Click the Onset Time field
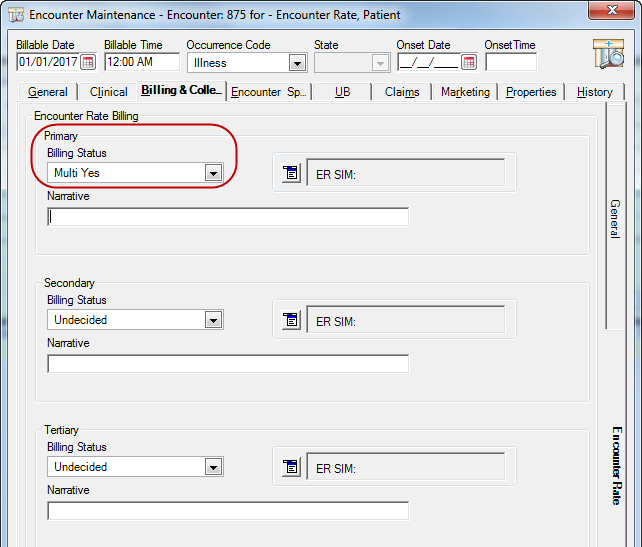The height and width of the screenshot is (547, 642). [511, 62]
